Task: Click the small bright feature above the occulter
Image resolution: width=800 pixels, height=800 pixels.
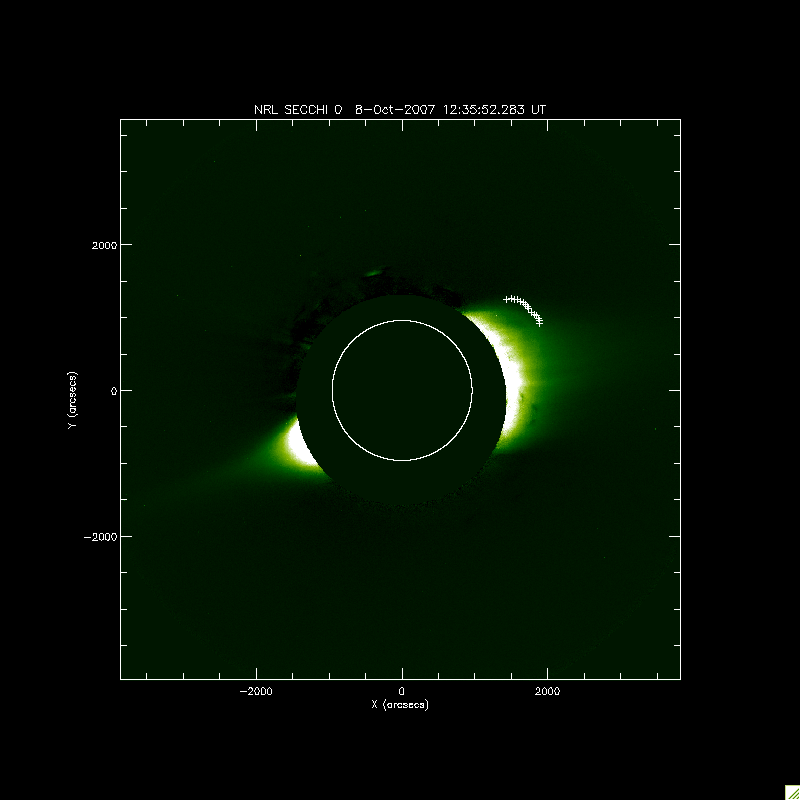Action: click(x=375, y=271)
